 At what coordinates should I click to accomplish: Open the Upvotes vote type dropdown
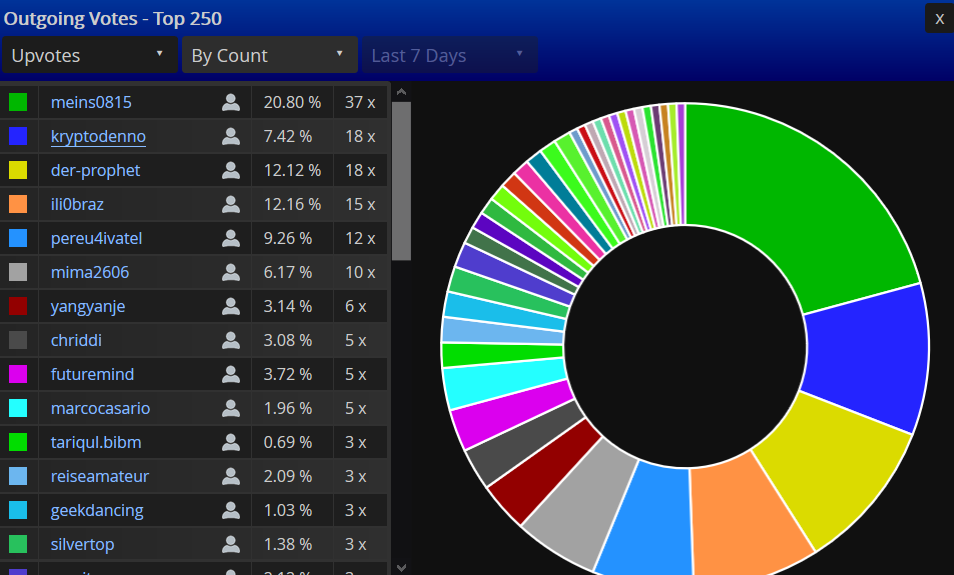(x=89, y=55)
